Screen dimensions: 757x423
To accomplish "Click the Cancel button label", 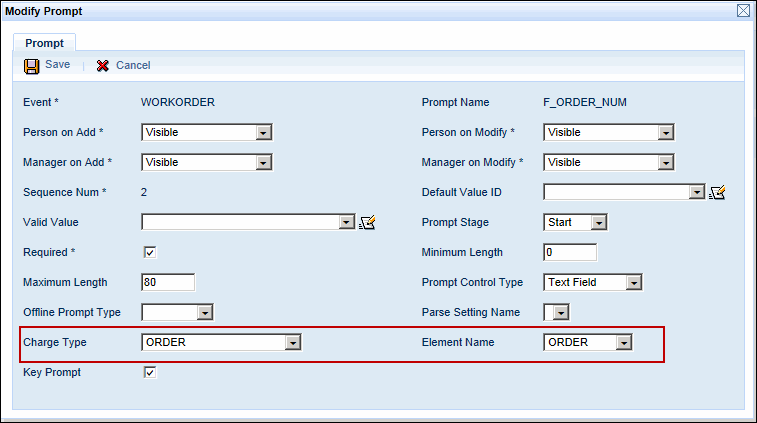I will click(x=133, y=65).
